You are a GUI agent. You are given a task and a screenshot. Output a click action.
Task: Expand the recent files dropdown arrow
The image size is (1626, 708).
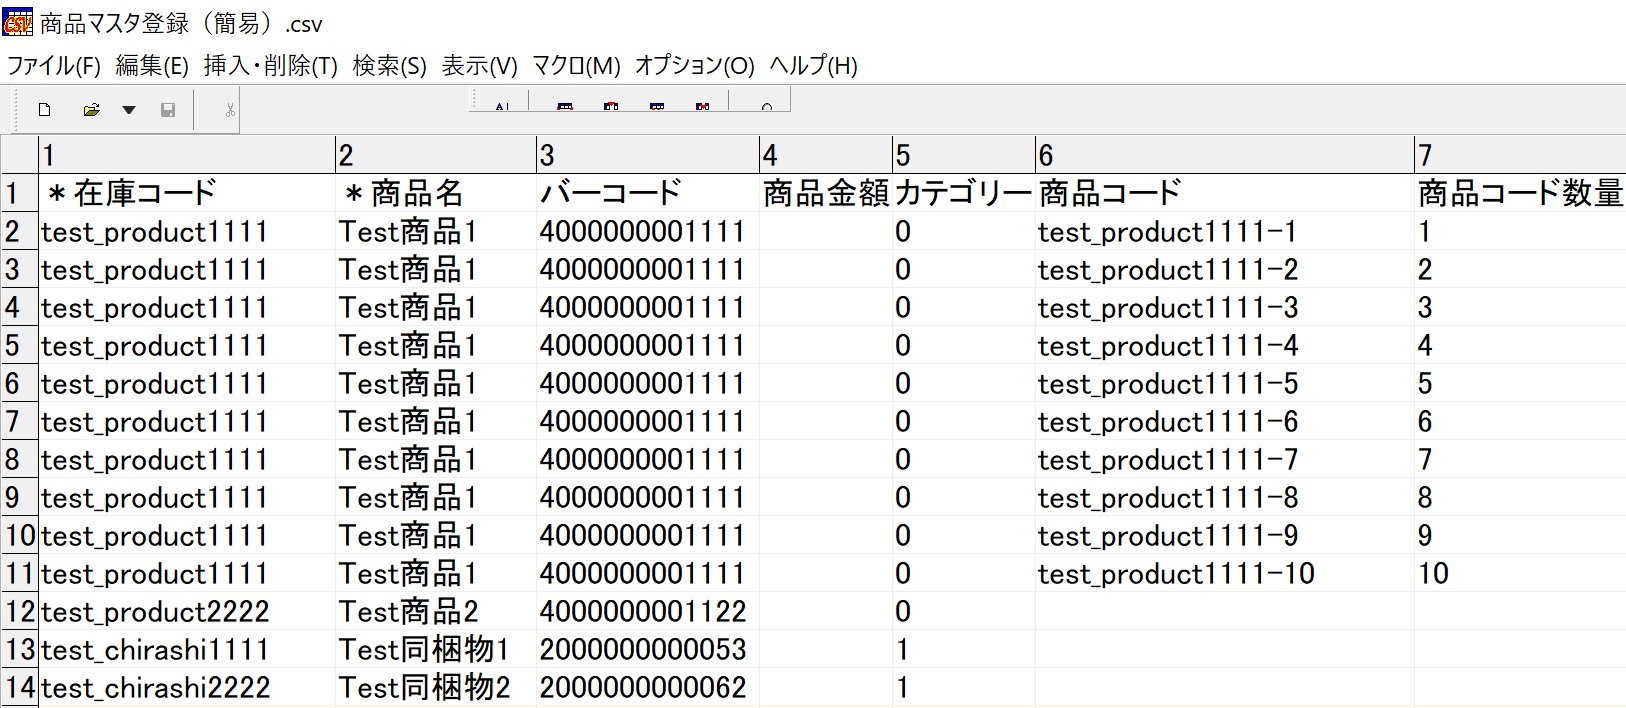tap(129, 110)
